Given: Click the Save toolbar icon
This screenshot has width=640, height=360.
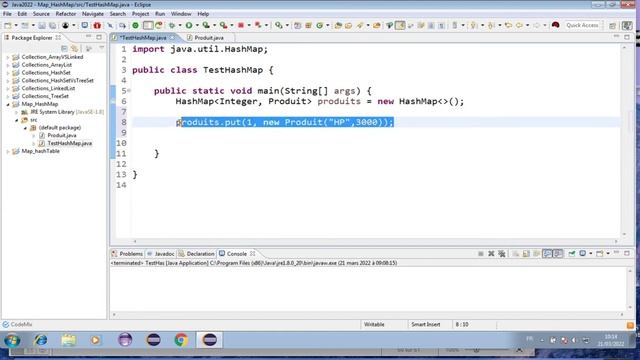Looking at the screenshot, I should click(x=42, y=25).
